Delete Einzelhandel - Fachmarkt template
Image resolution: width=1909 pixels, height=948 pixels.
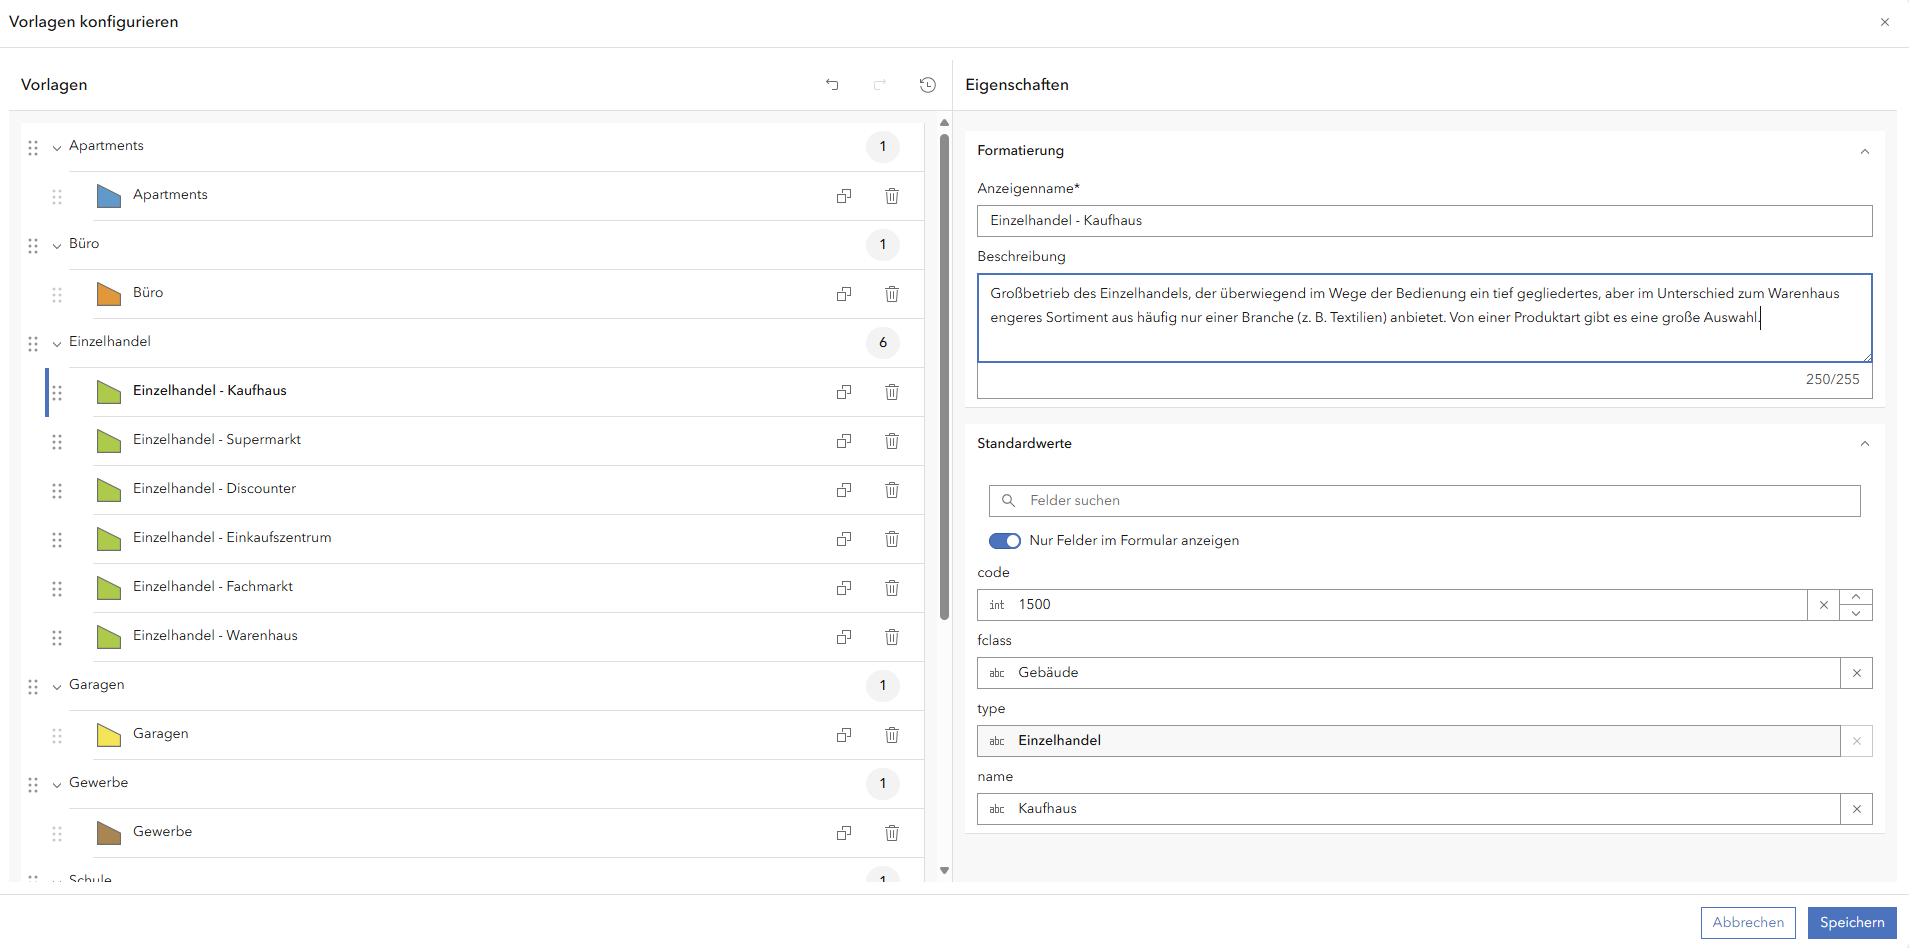[x=892, y=588]
